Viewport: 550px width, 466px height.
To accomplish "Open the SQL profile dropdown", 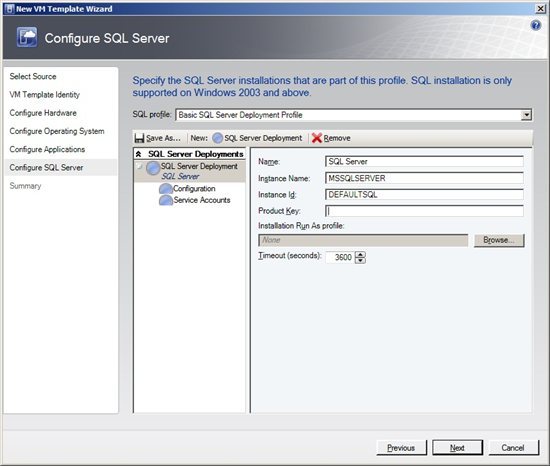I will tap(526, 115).
